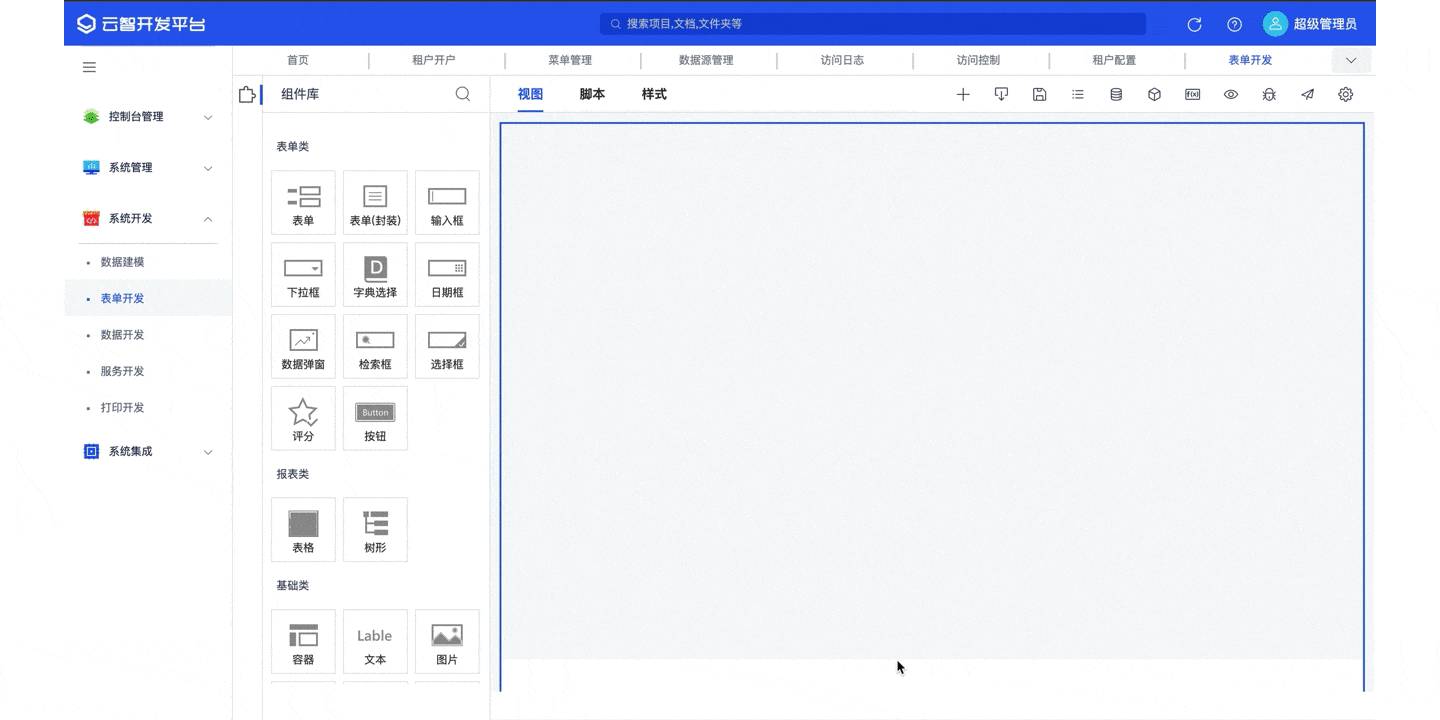This screenshot has width=1440, height=720.
Task: Select the 树形 tree component
Action: (375, 529)
